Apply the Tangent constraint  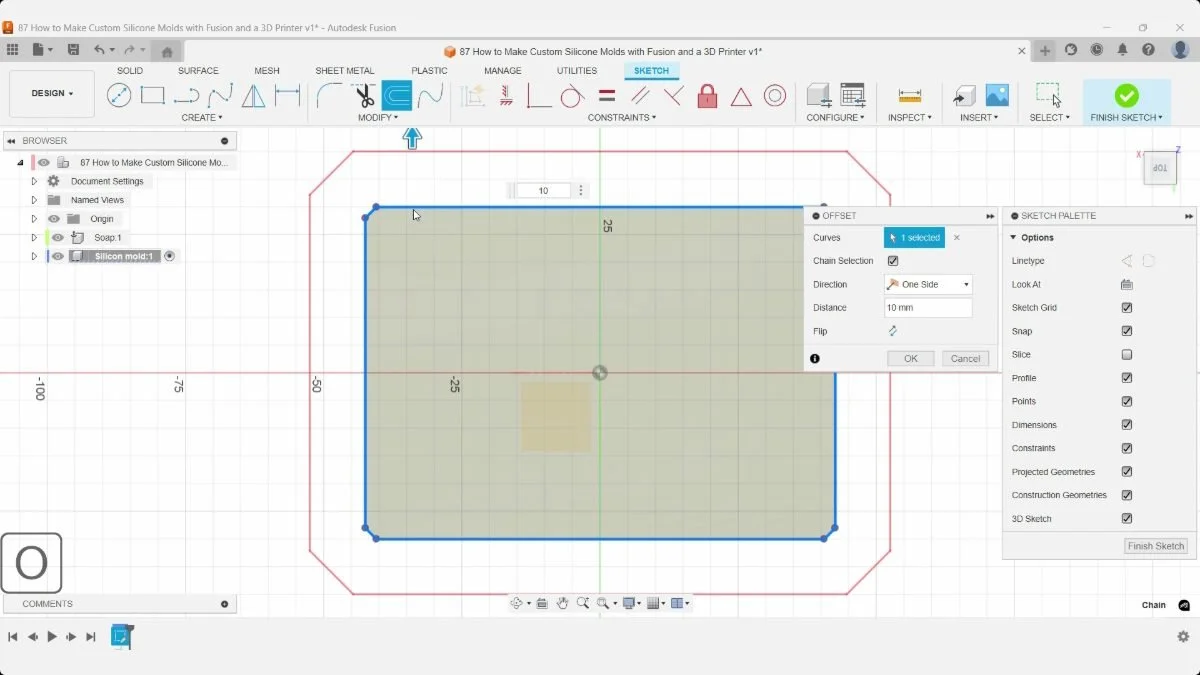tap(572, 96)
